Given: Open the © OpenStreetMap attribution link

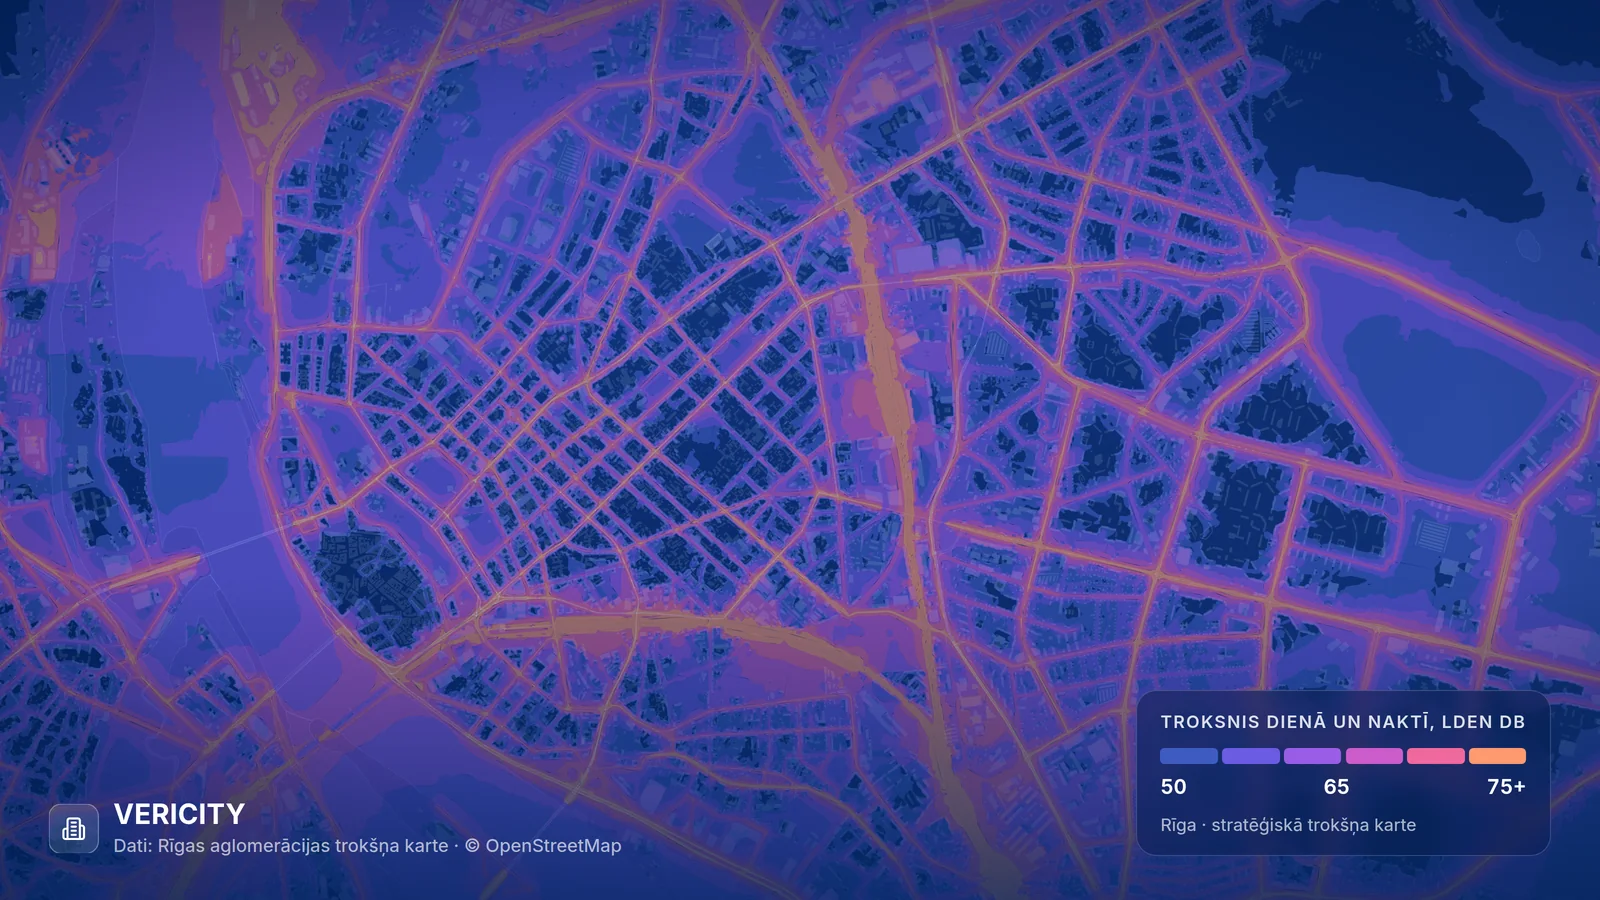Looking at the screenshot, I should pyautogui.click(x=543, y=846).
